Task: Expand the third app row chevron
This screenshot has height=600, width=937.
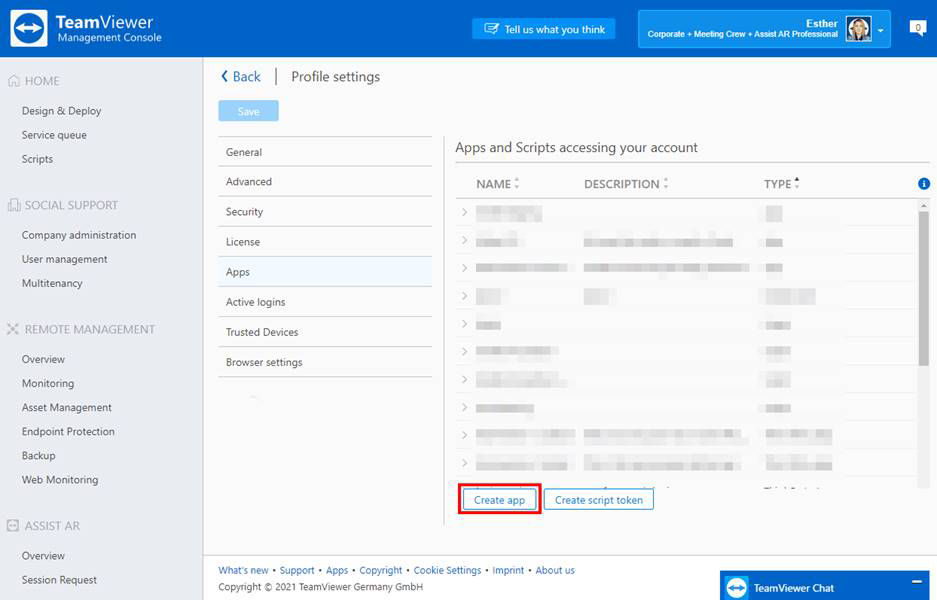Action: [x=464, y=268]
